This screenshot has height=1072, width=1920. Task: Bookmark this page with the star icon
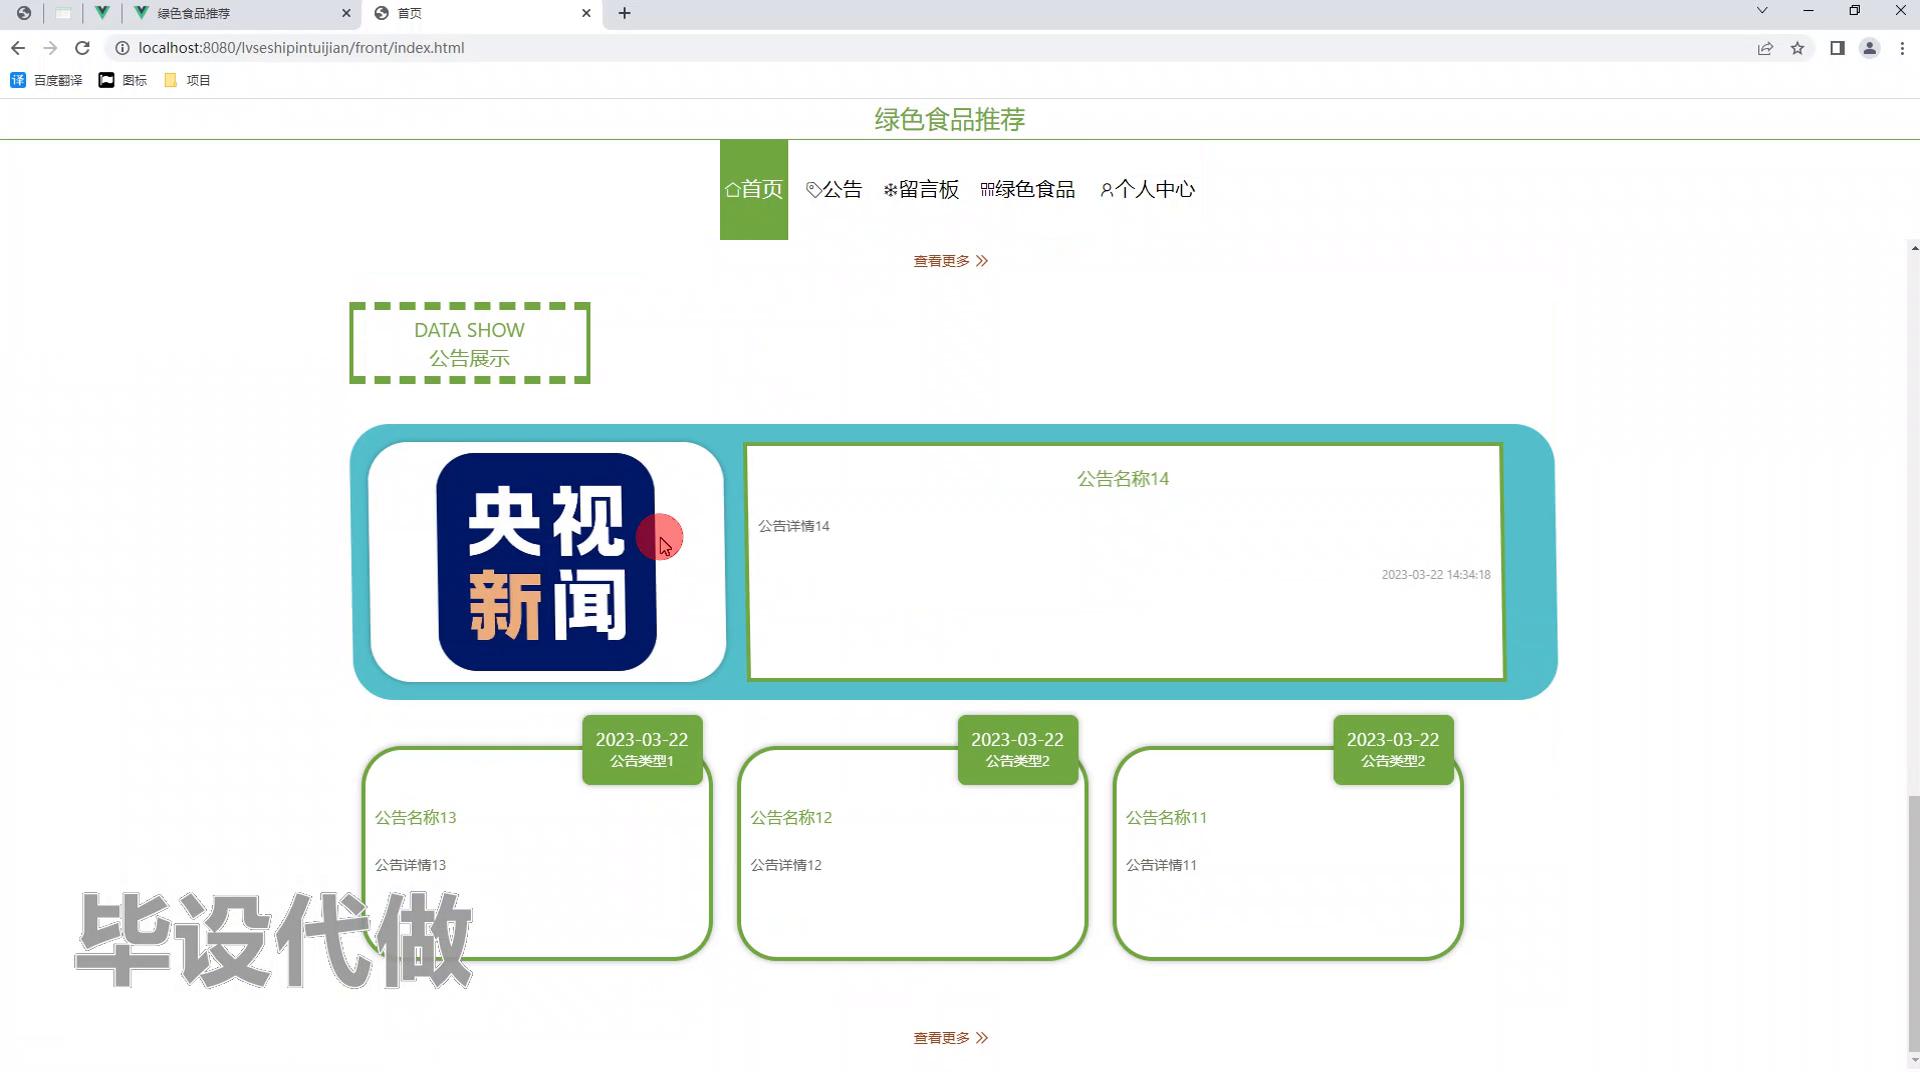click(1797, 48)
